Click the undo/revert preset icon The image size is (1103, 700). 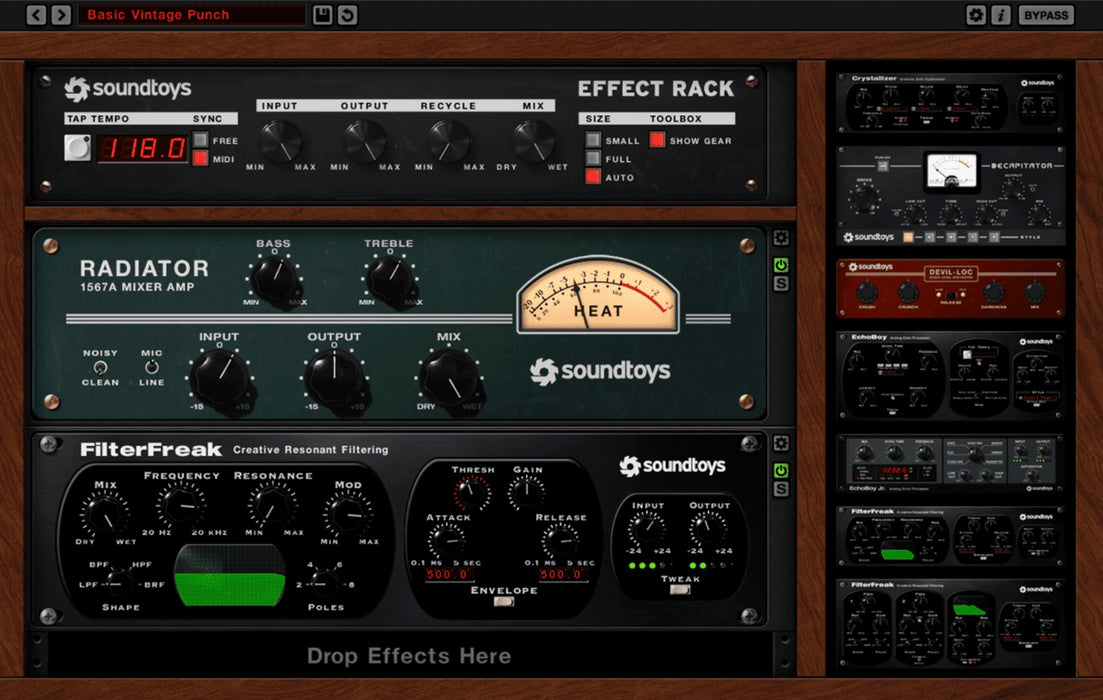click(x=347, y=15)
